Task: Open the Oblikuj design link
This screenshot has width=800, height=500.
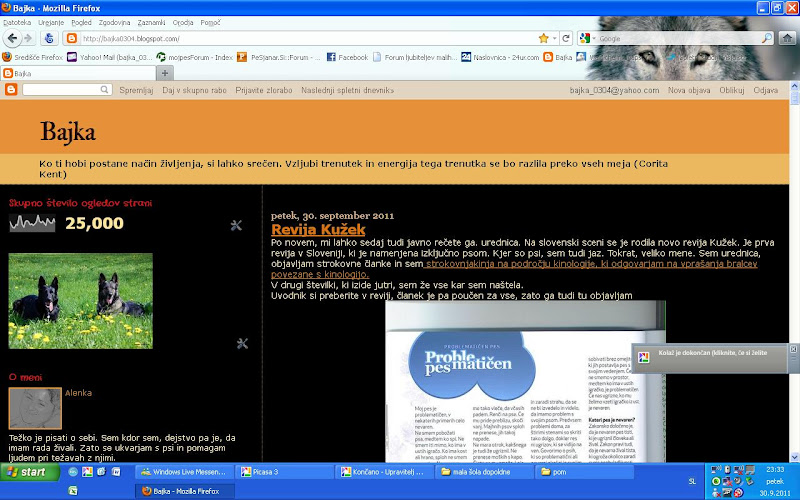Action: coord(732,90)
